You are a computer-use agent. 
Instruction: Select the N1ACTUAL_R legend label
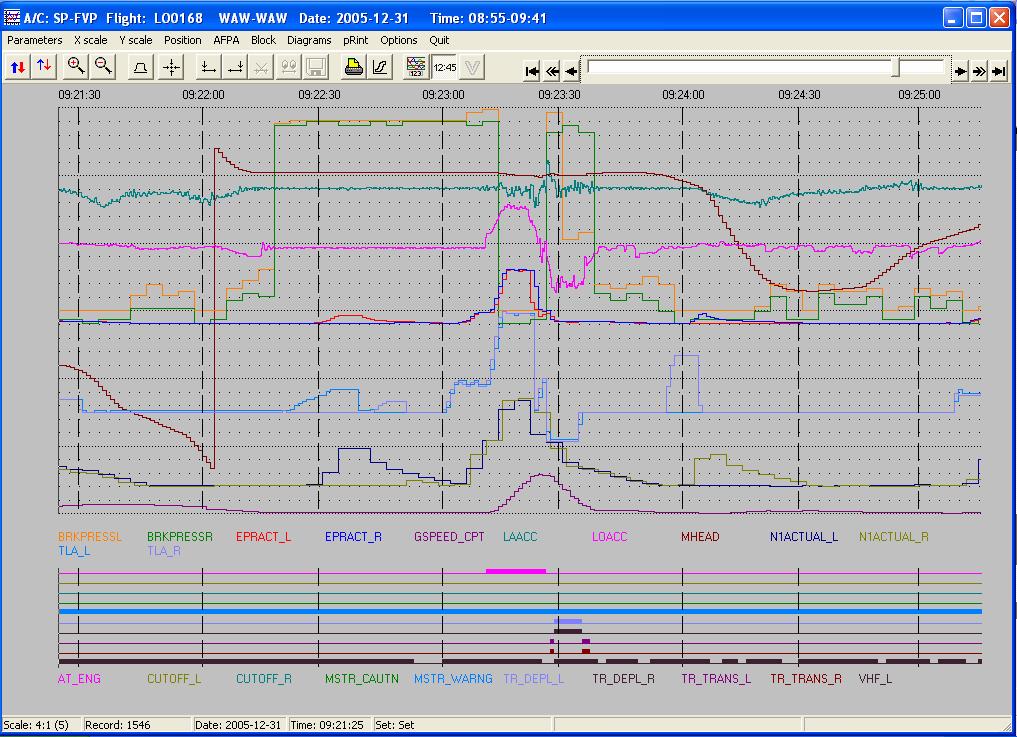(893, 537)
